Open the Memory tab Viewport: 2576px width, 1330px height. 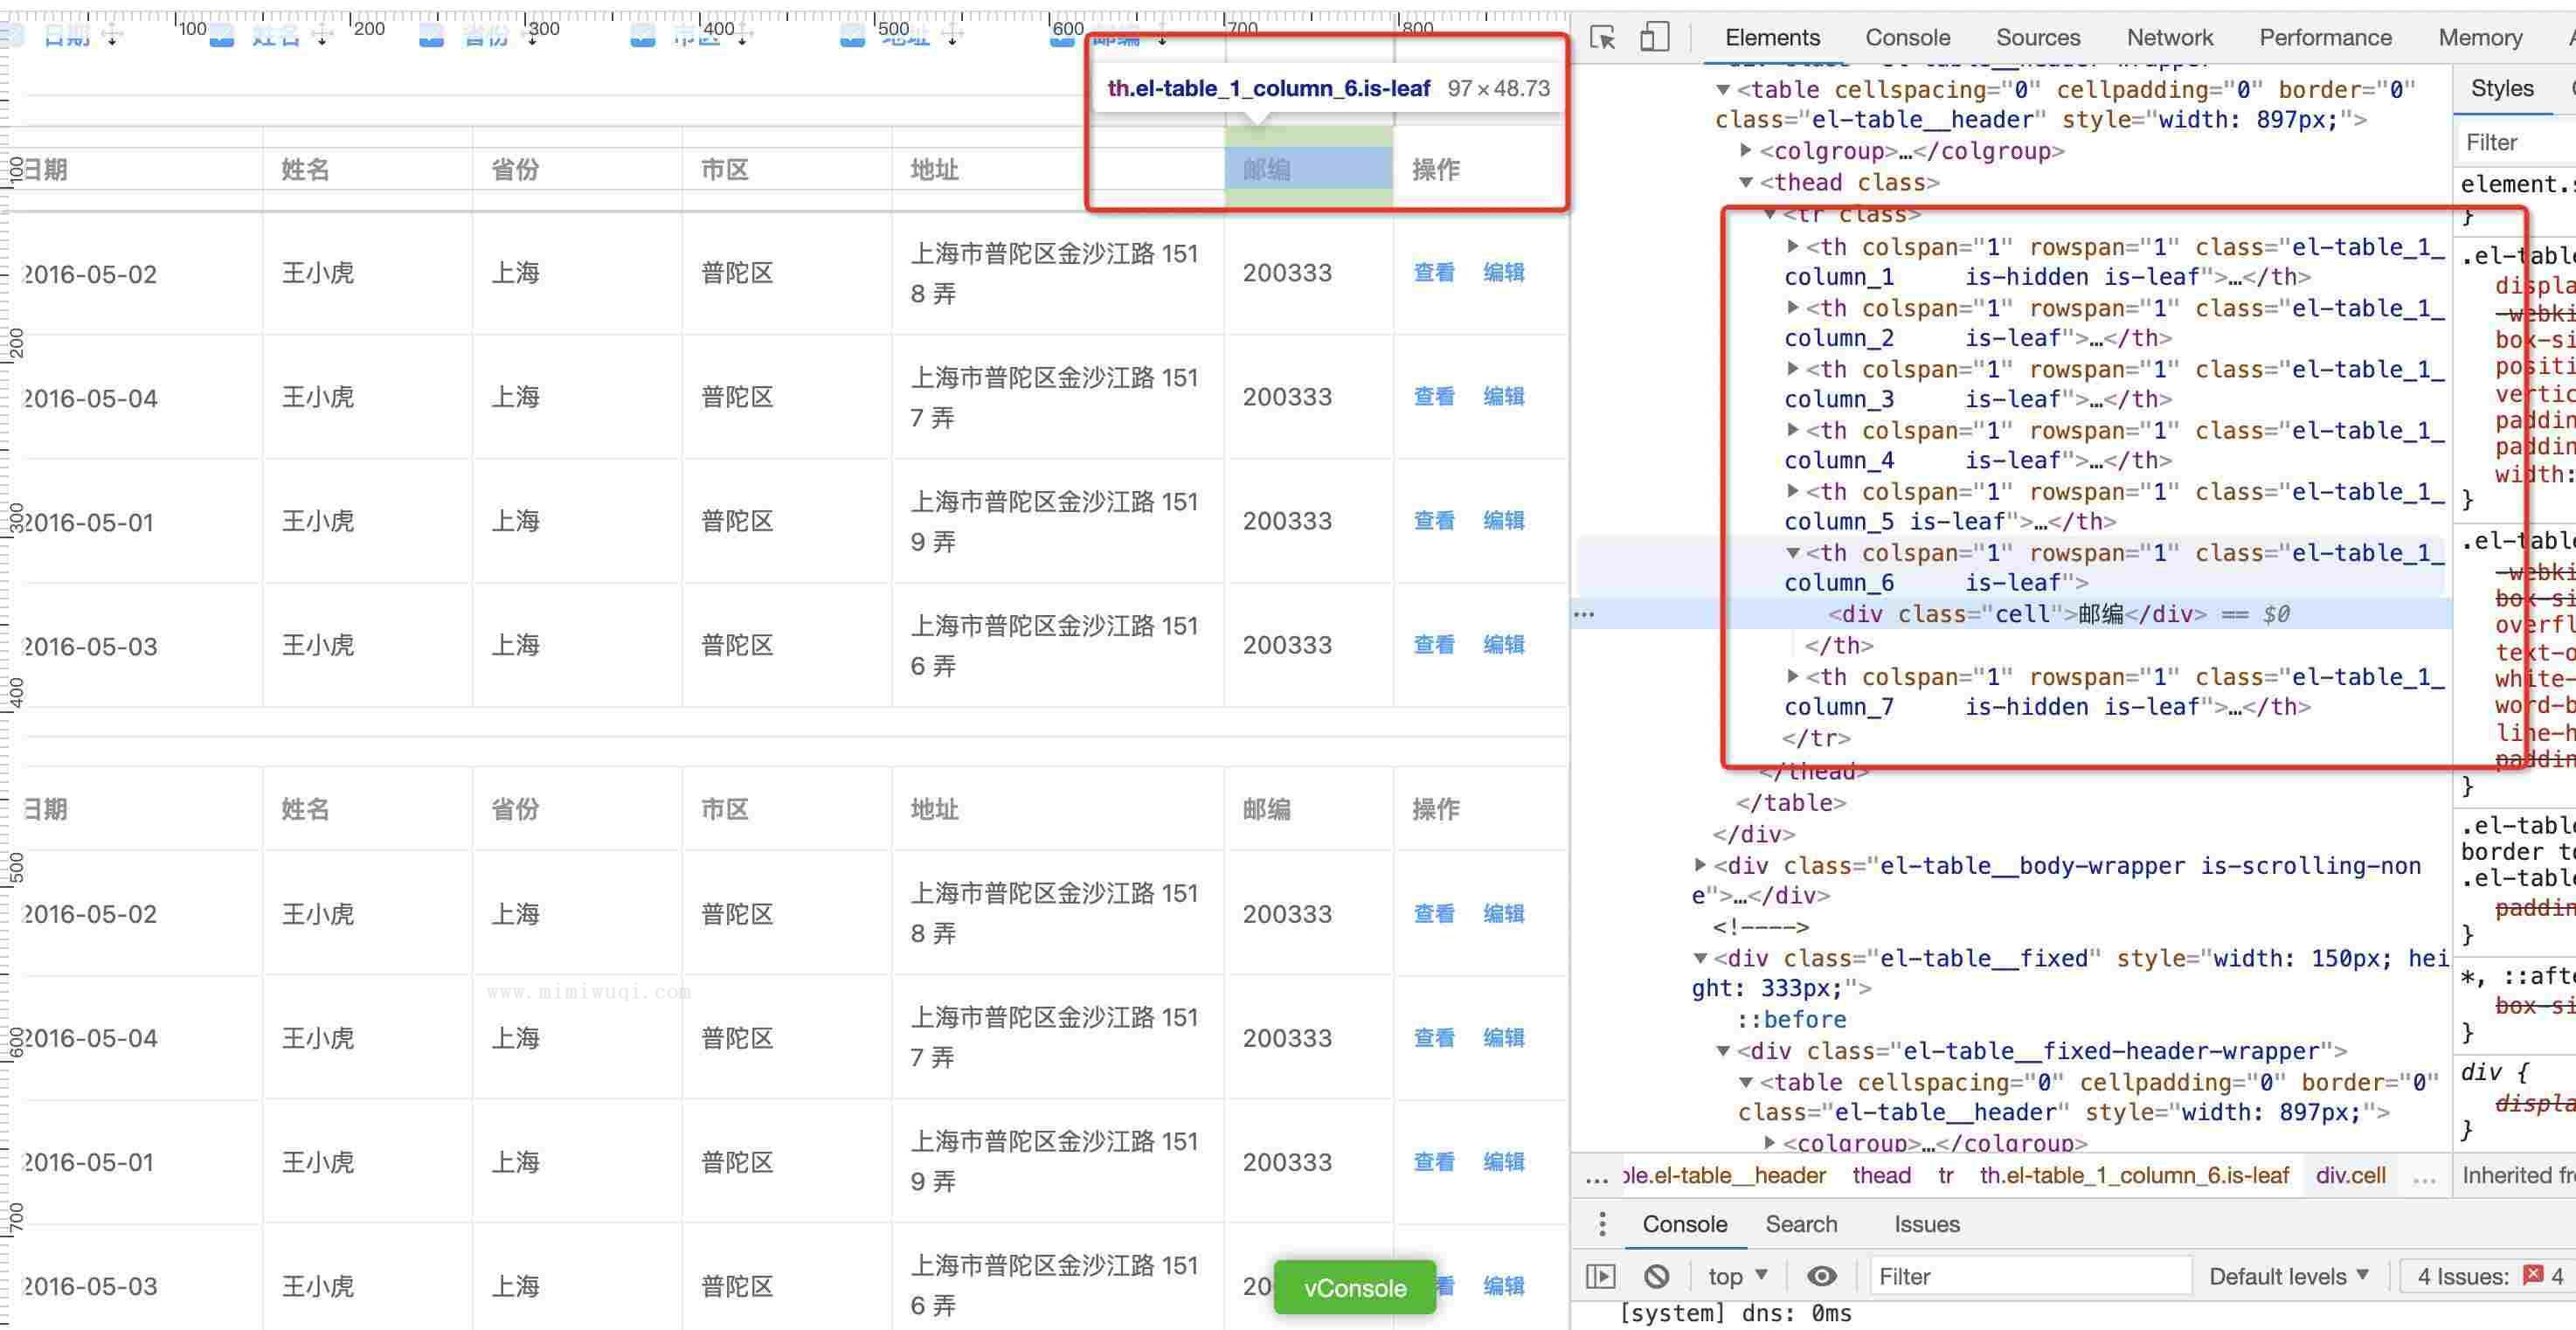2480,38
